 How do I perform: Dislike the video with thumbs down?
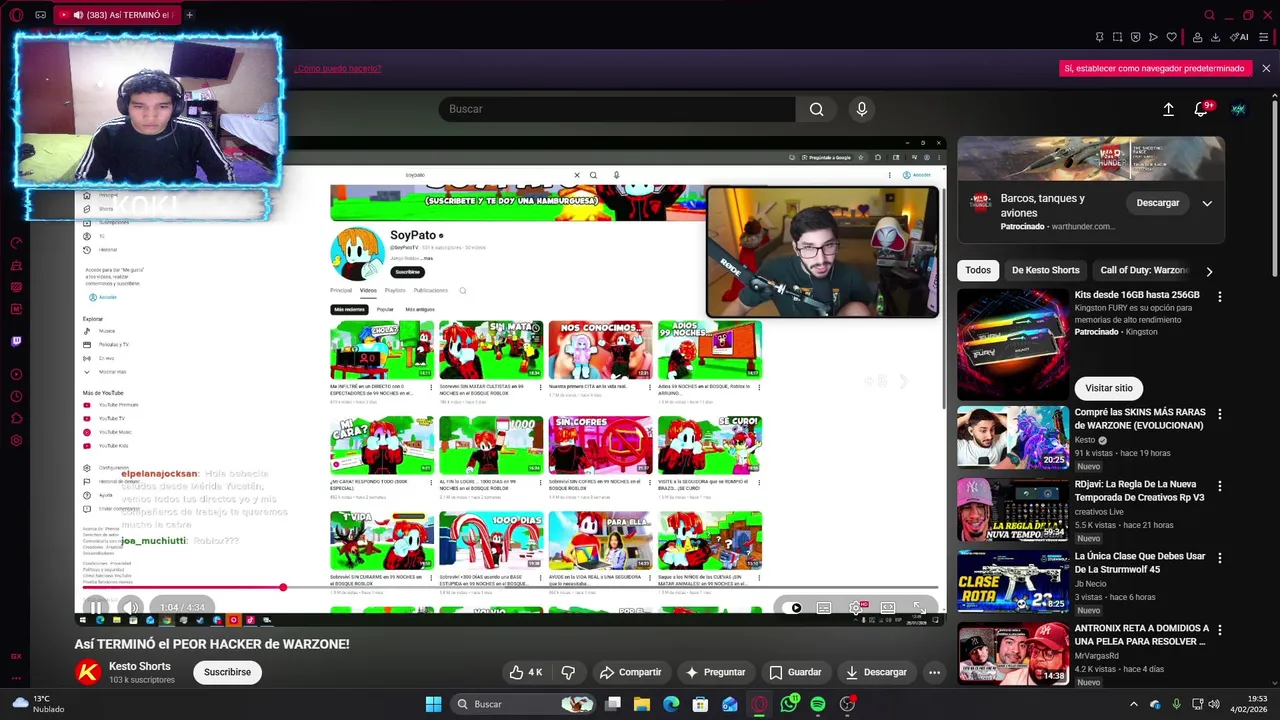click(568, 672)
